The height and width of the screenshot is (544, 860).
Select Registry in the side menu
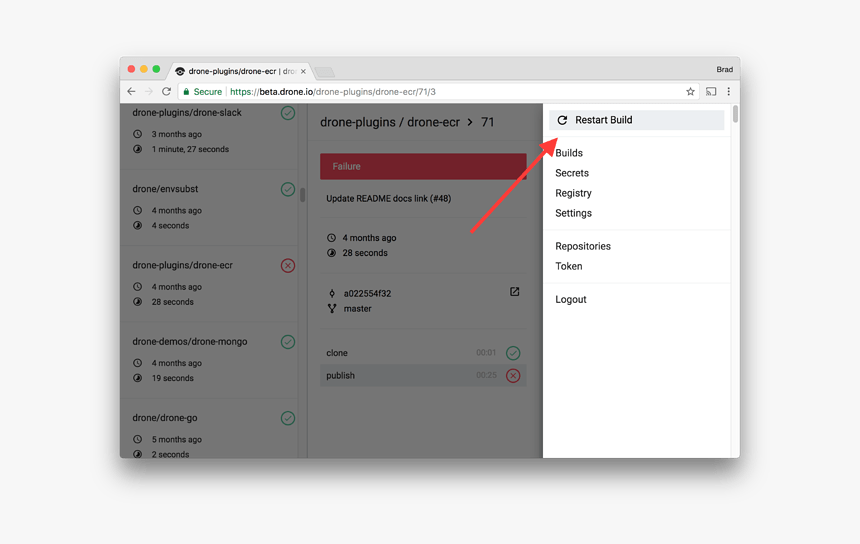coord(573,193)
